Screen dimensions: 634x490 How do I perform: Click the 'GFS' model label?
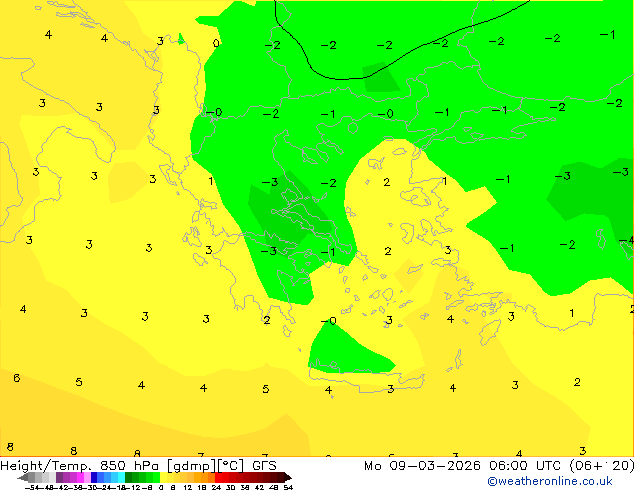click(264, 466)
